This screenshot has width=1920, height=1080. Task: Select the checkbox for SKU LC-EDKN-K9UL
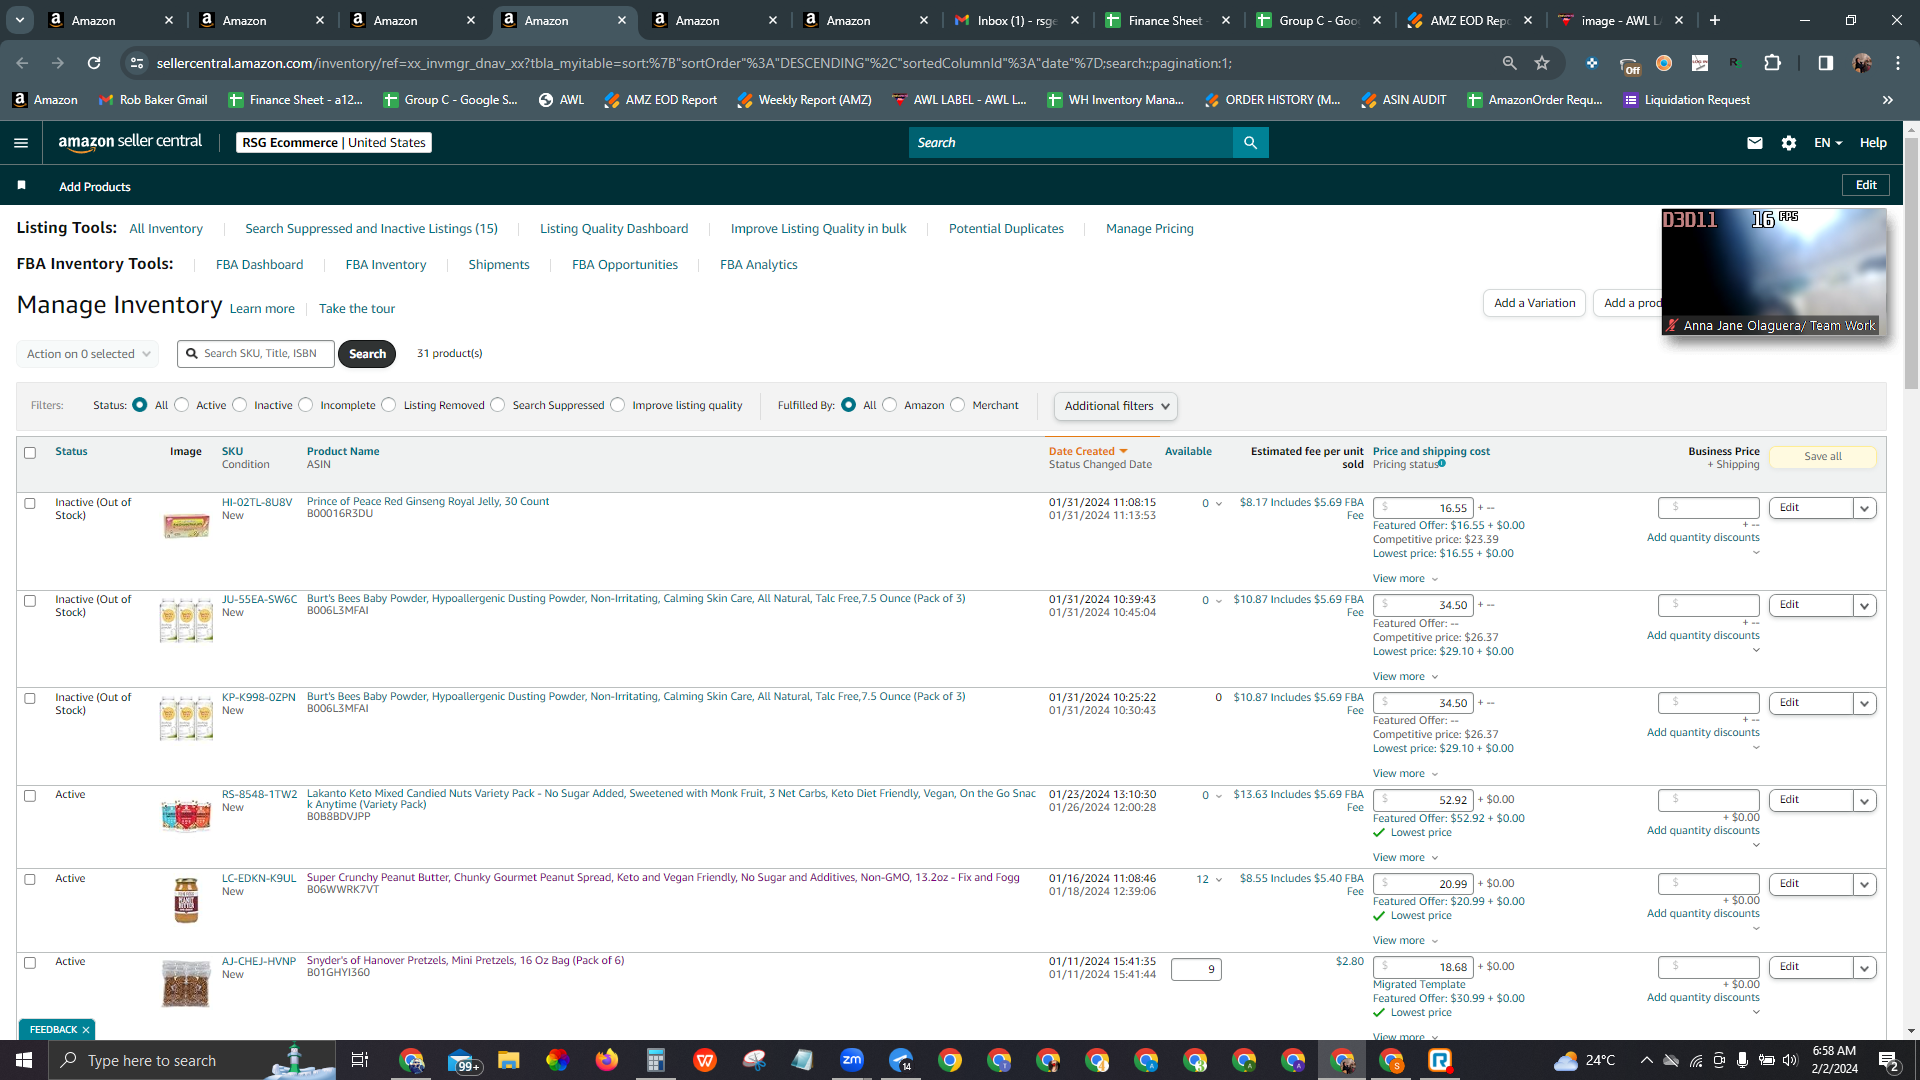click(x=30, y=880)
